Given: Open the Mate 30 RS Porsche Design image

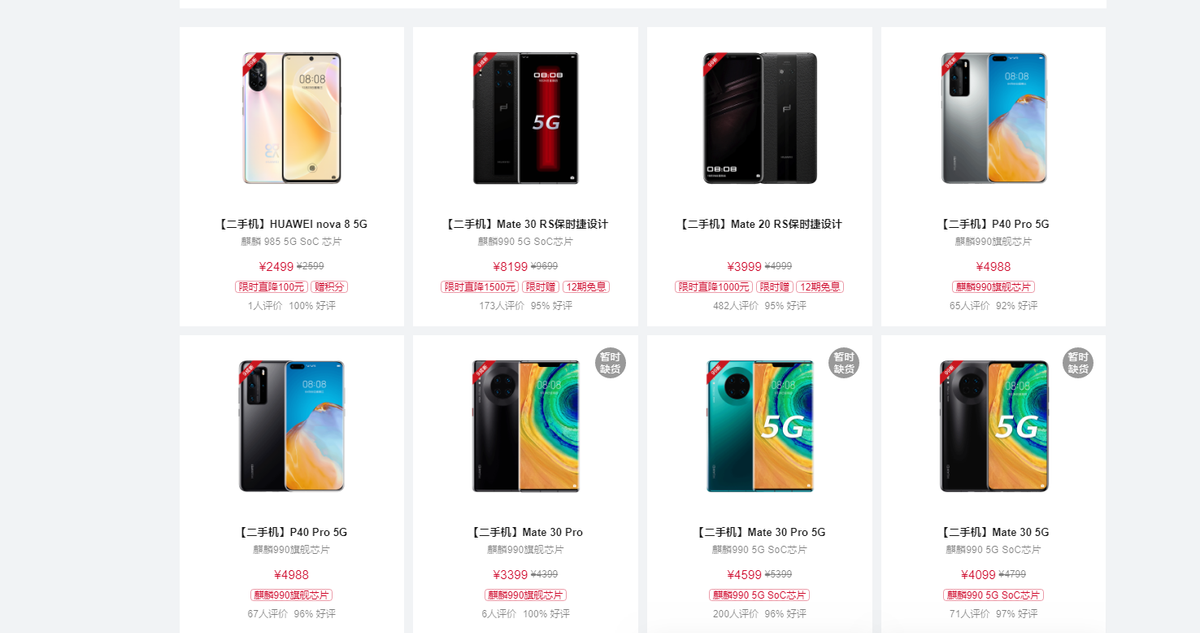Looking at the screenshot, I should tap(525, 118).
